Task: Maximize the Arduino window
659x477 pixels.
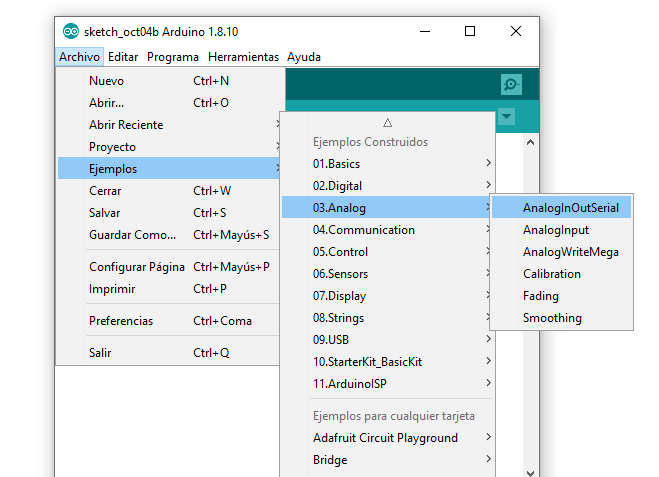Action: [470, 31]
